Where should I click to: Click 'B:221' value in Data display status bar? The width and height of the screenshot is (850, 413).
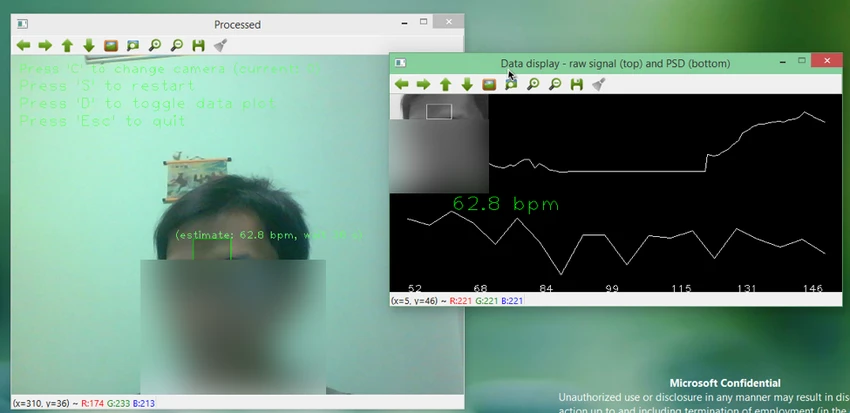(x=512, y=300)
